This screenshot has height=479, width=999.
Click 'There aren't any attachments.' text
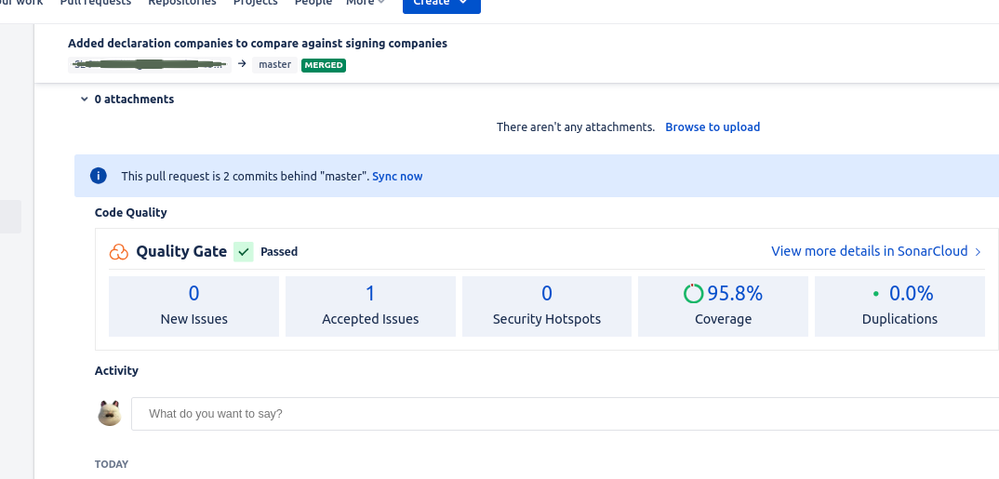575,127
